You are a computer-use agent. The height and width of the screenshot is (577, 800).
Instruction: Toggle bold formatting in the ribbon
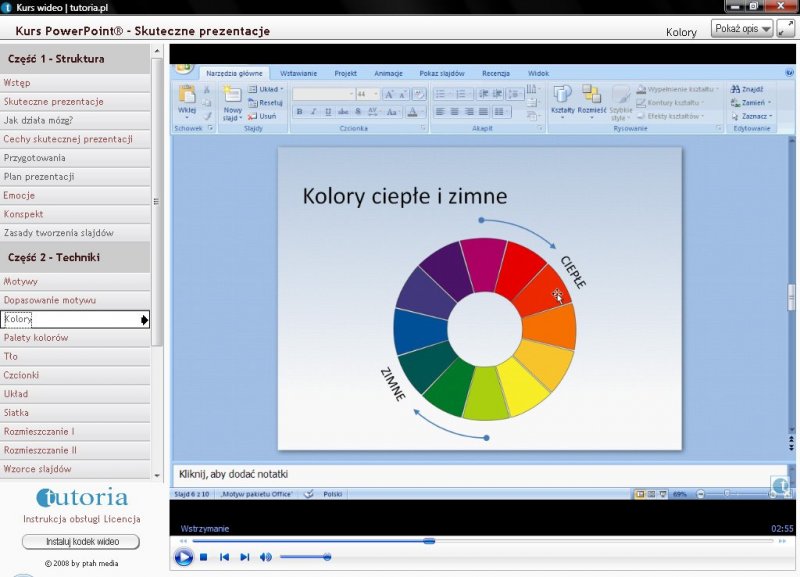click(x=299, y=112)
